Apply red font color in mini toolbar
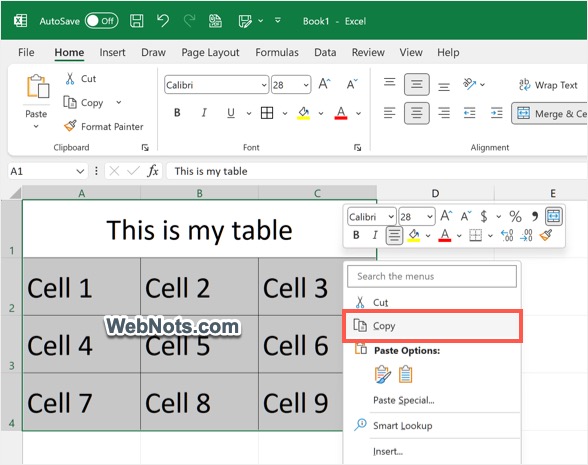Image resolution: width=588 pixels, height=465 pixels. (x=445, y=235)
